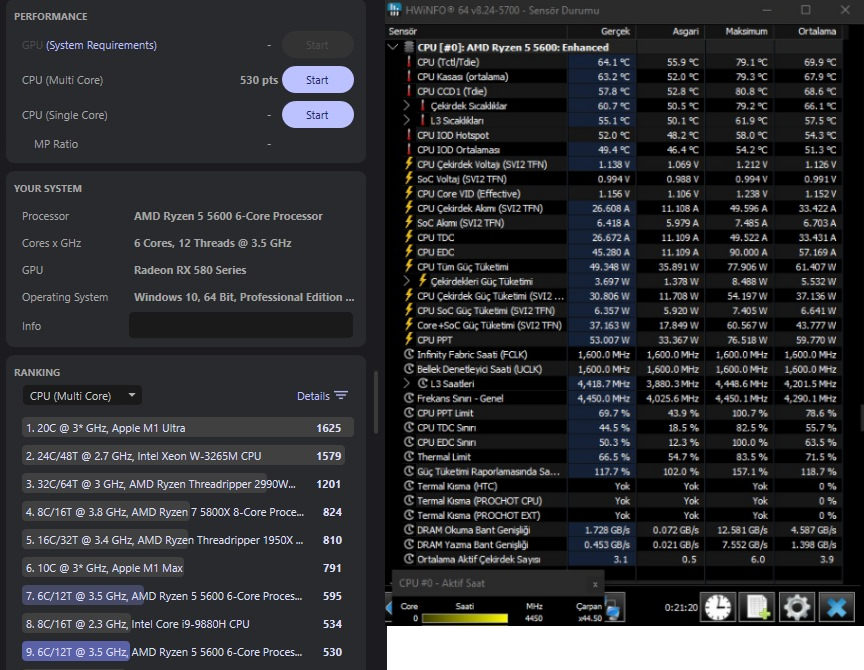Click the Maksimum column header
The width and height of the screenshot is (864, 670).
click(746, 31)
